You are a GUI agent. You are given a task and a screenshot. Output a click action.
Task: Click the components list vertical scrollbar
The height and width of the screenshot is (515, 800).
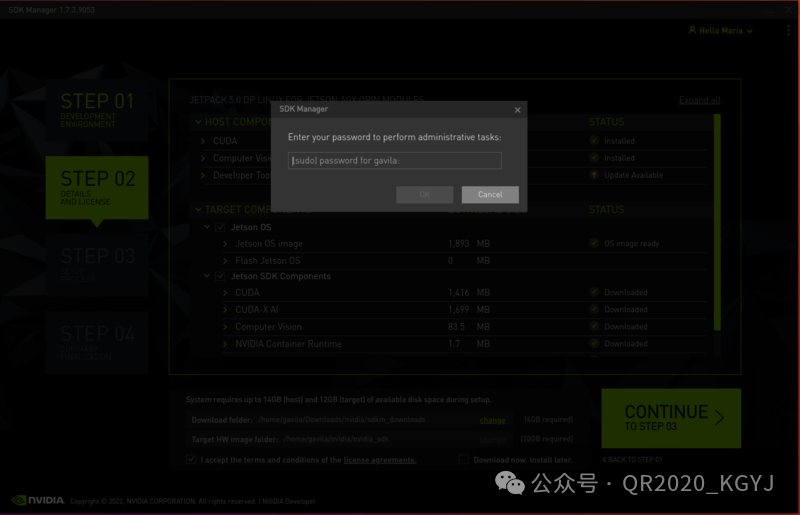717,223
